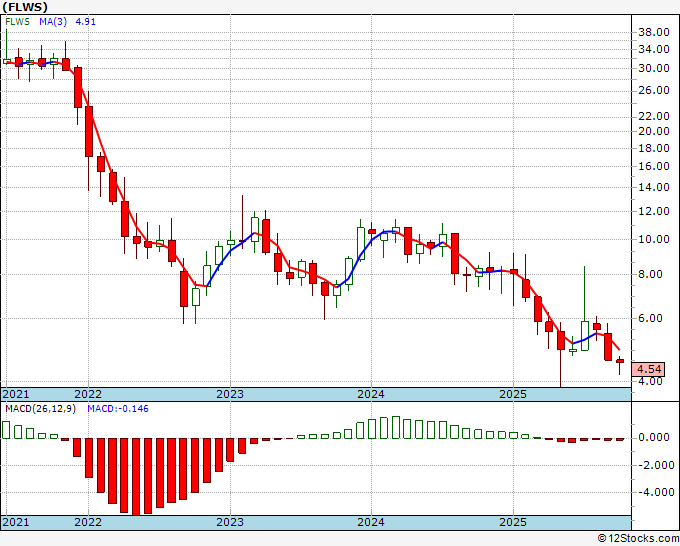Image resolution: width=680 pixels, height=546 pixels.
Task: Click the 30.00 price axis label
Action: click(654, 69)
